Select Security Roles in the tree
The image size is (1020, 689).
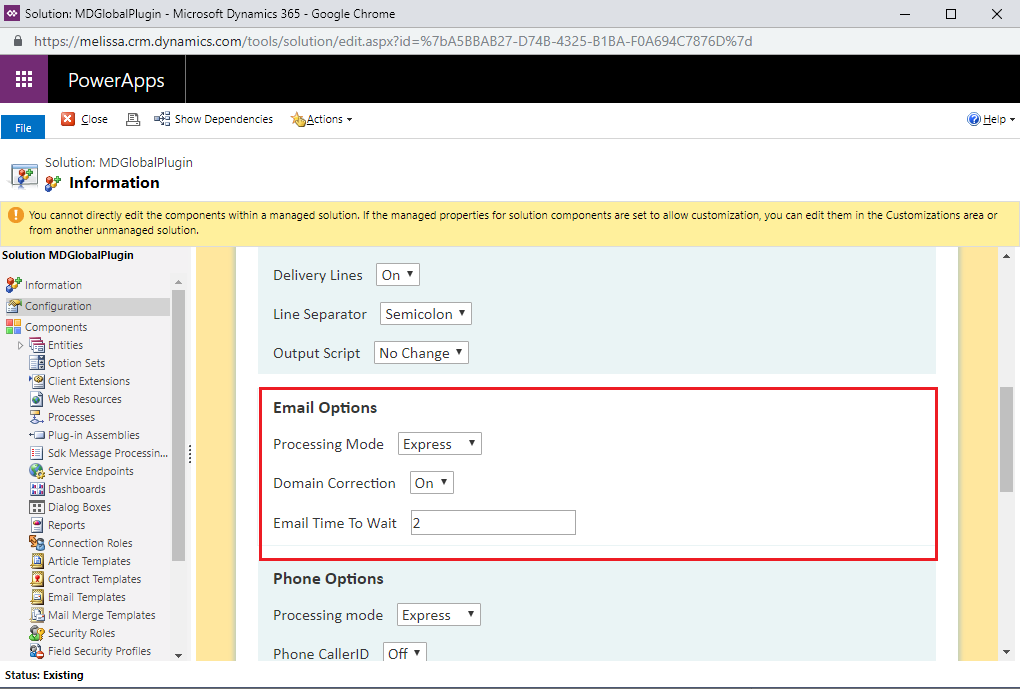click(x=81, y=633)
